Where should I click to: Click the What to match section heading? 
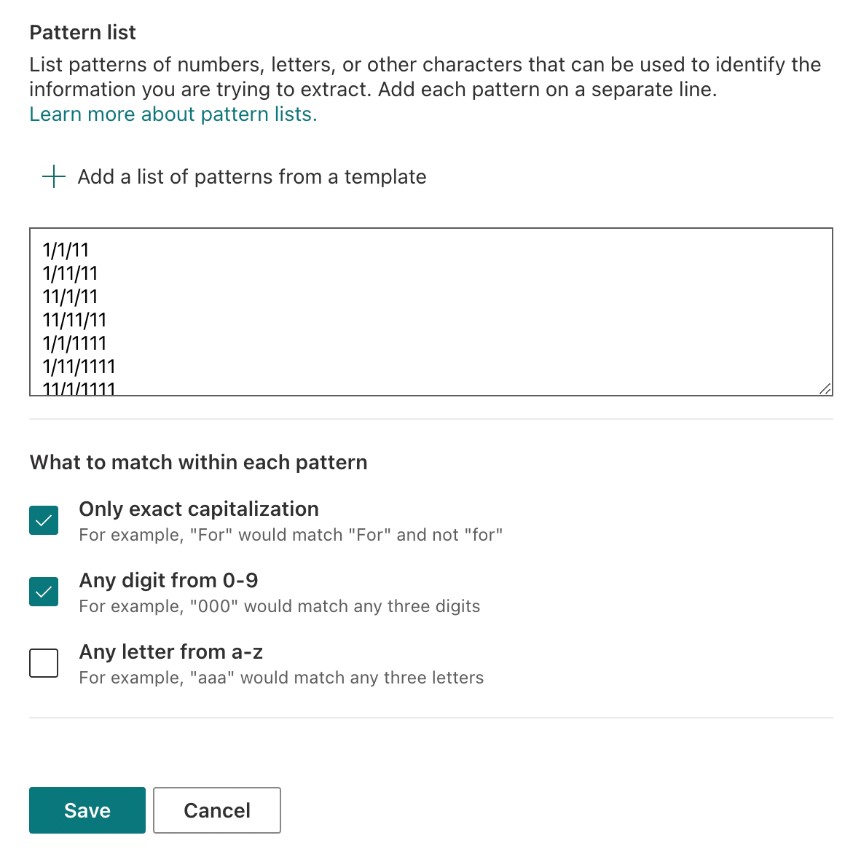196,462
